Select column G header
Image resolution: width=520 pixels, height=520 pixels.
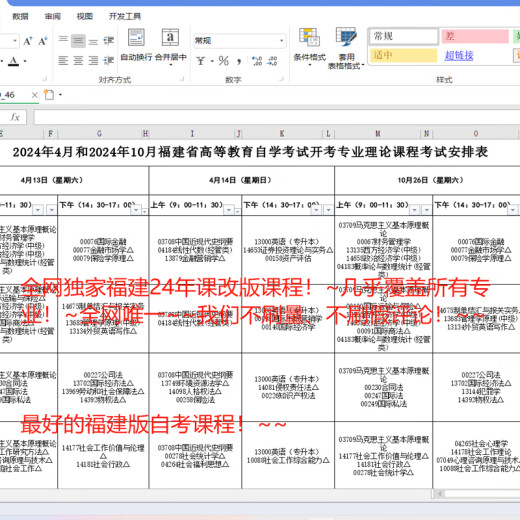point(99,134)
